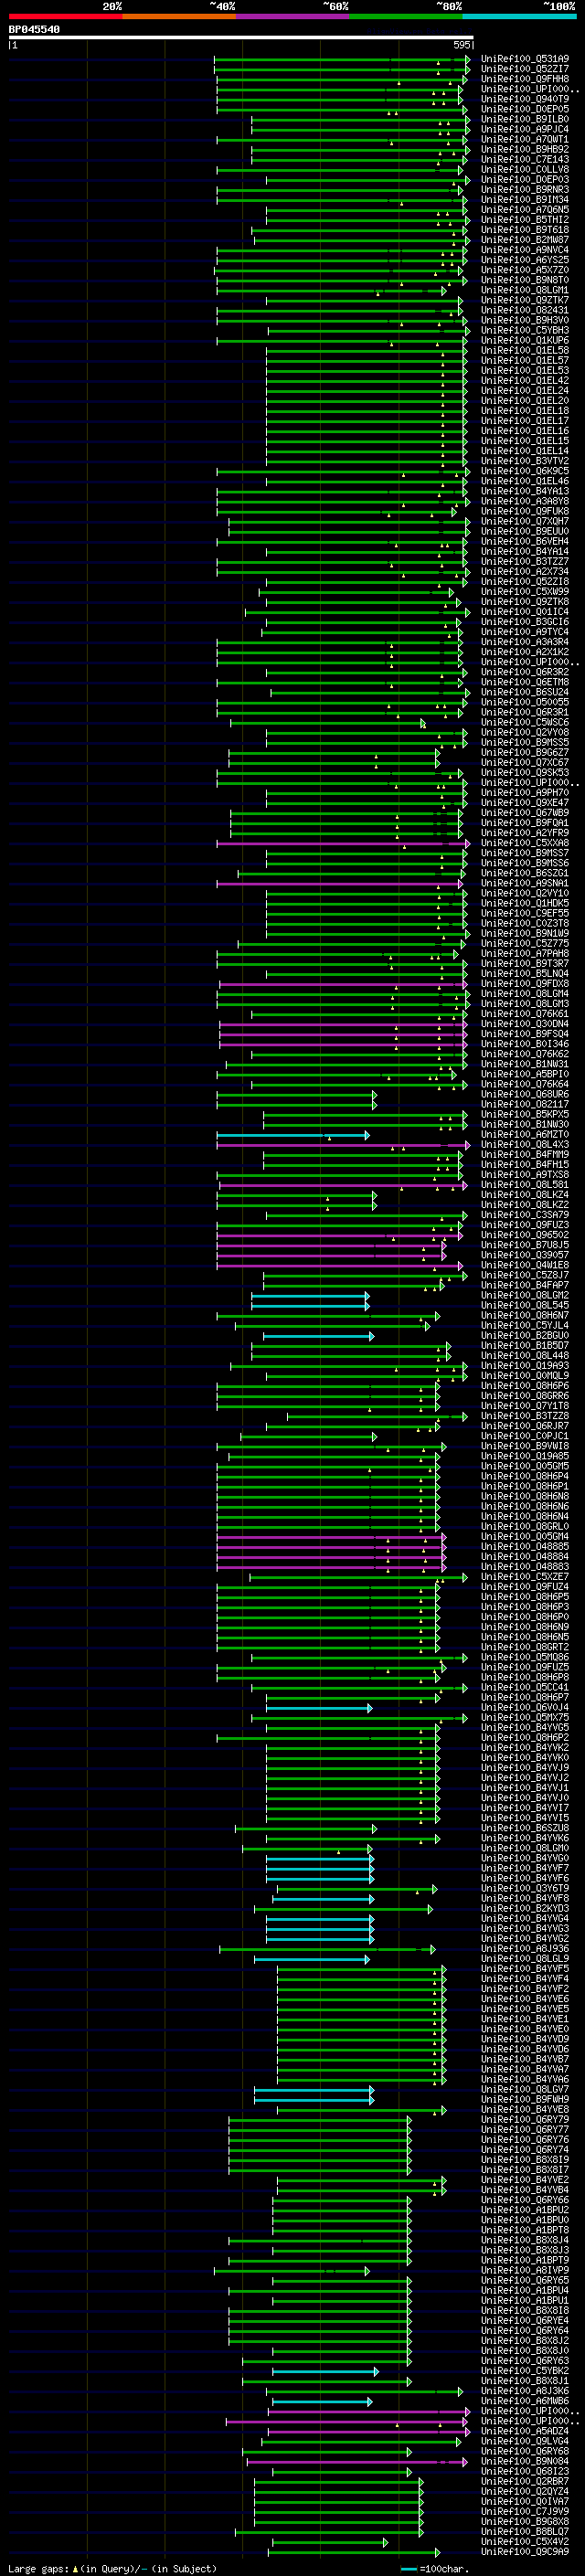
Task: Click the purple ~60% identity color segment
Action: (293, 16)
